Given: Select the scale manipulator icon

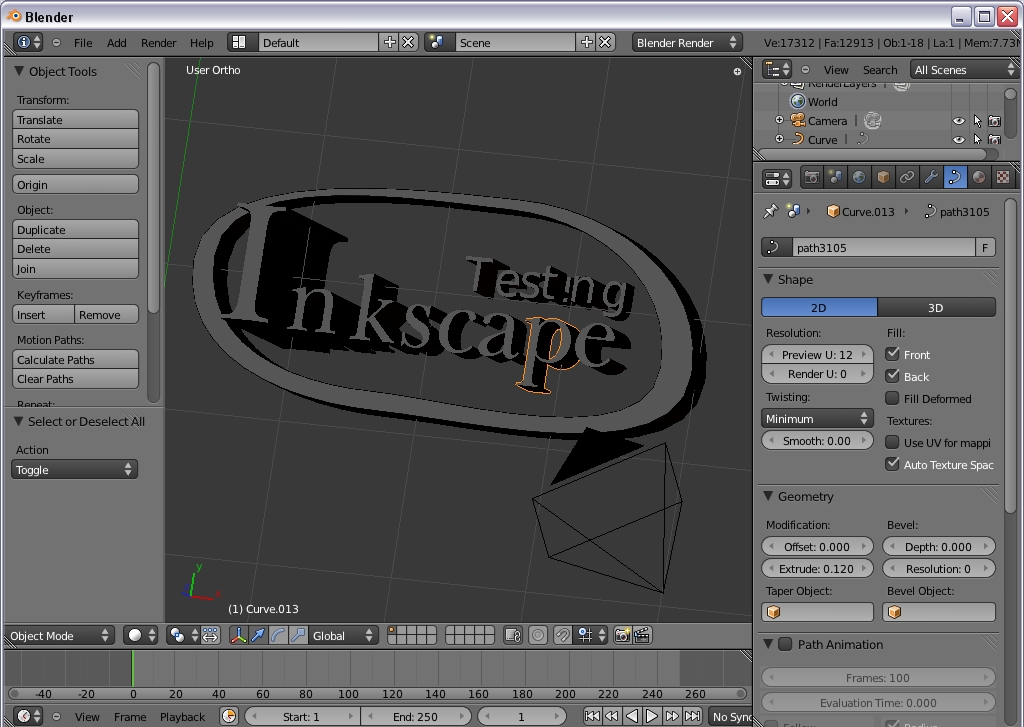Looking at the screenshot, I should (298, 636).
